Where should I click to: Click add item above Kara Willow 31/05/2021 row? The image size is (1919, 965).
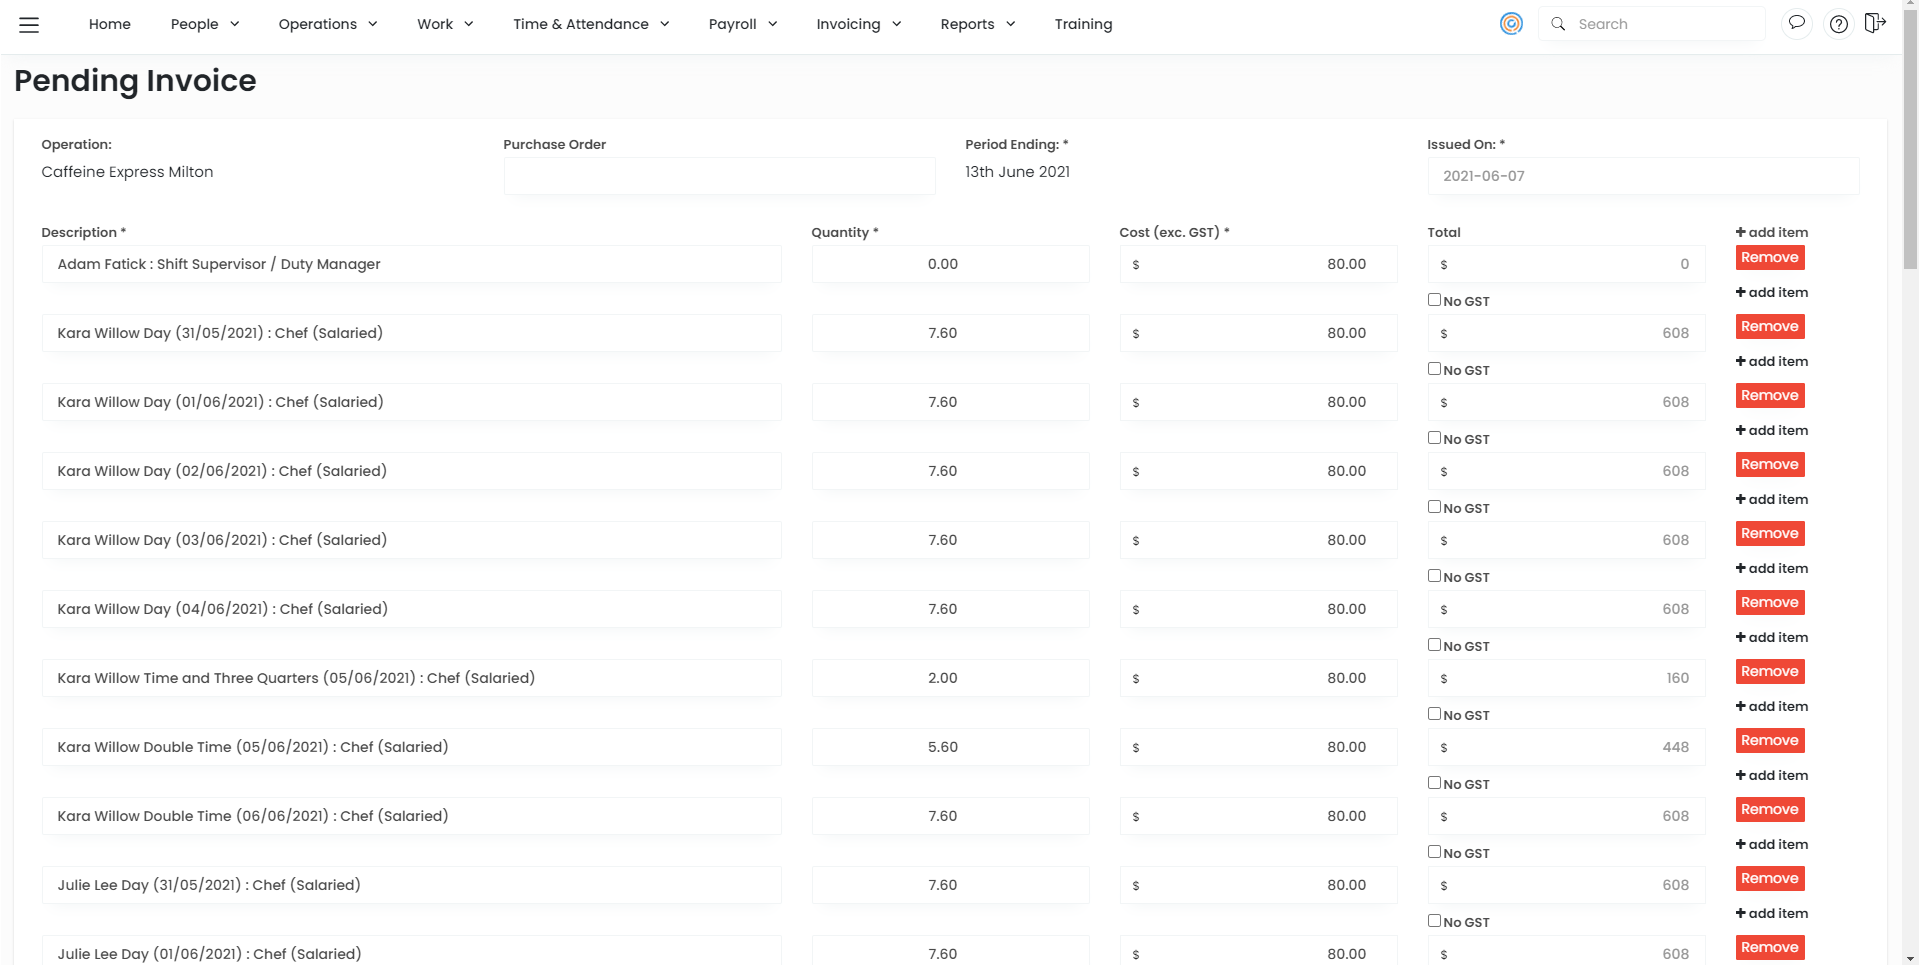[1771, 292]
